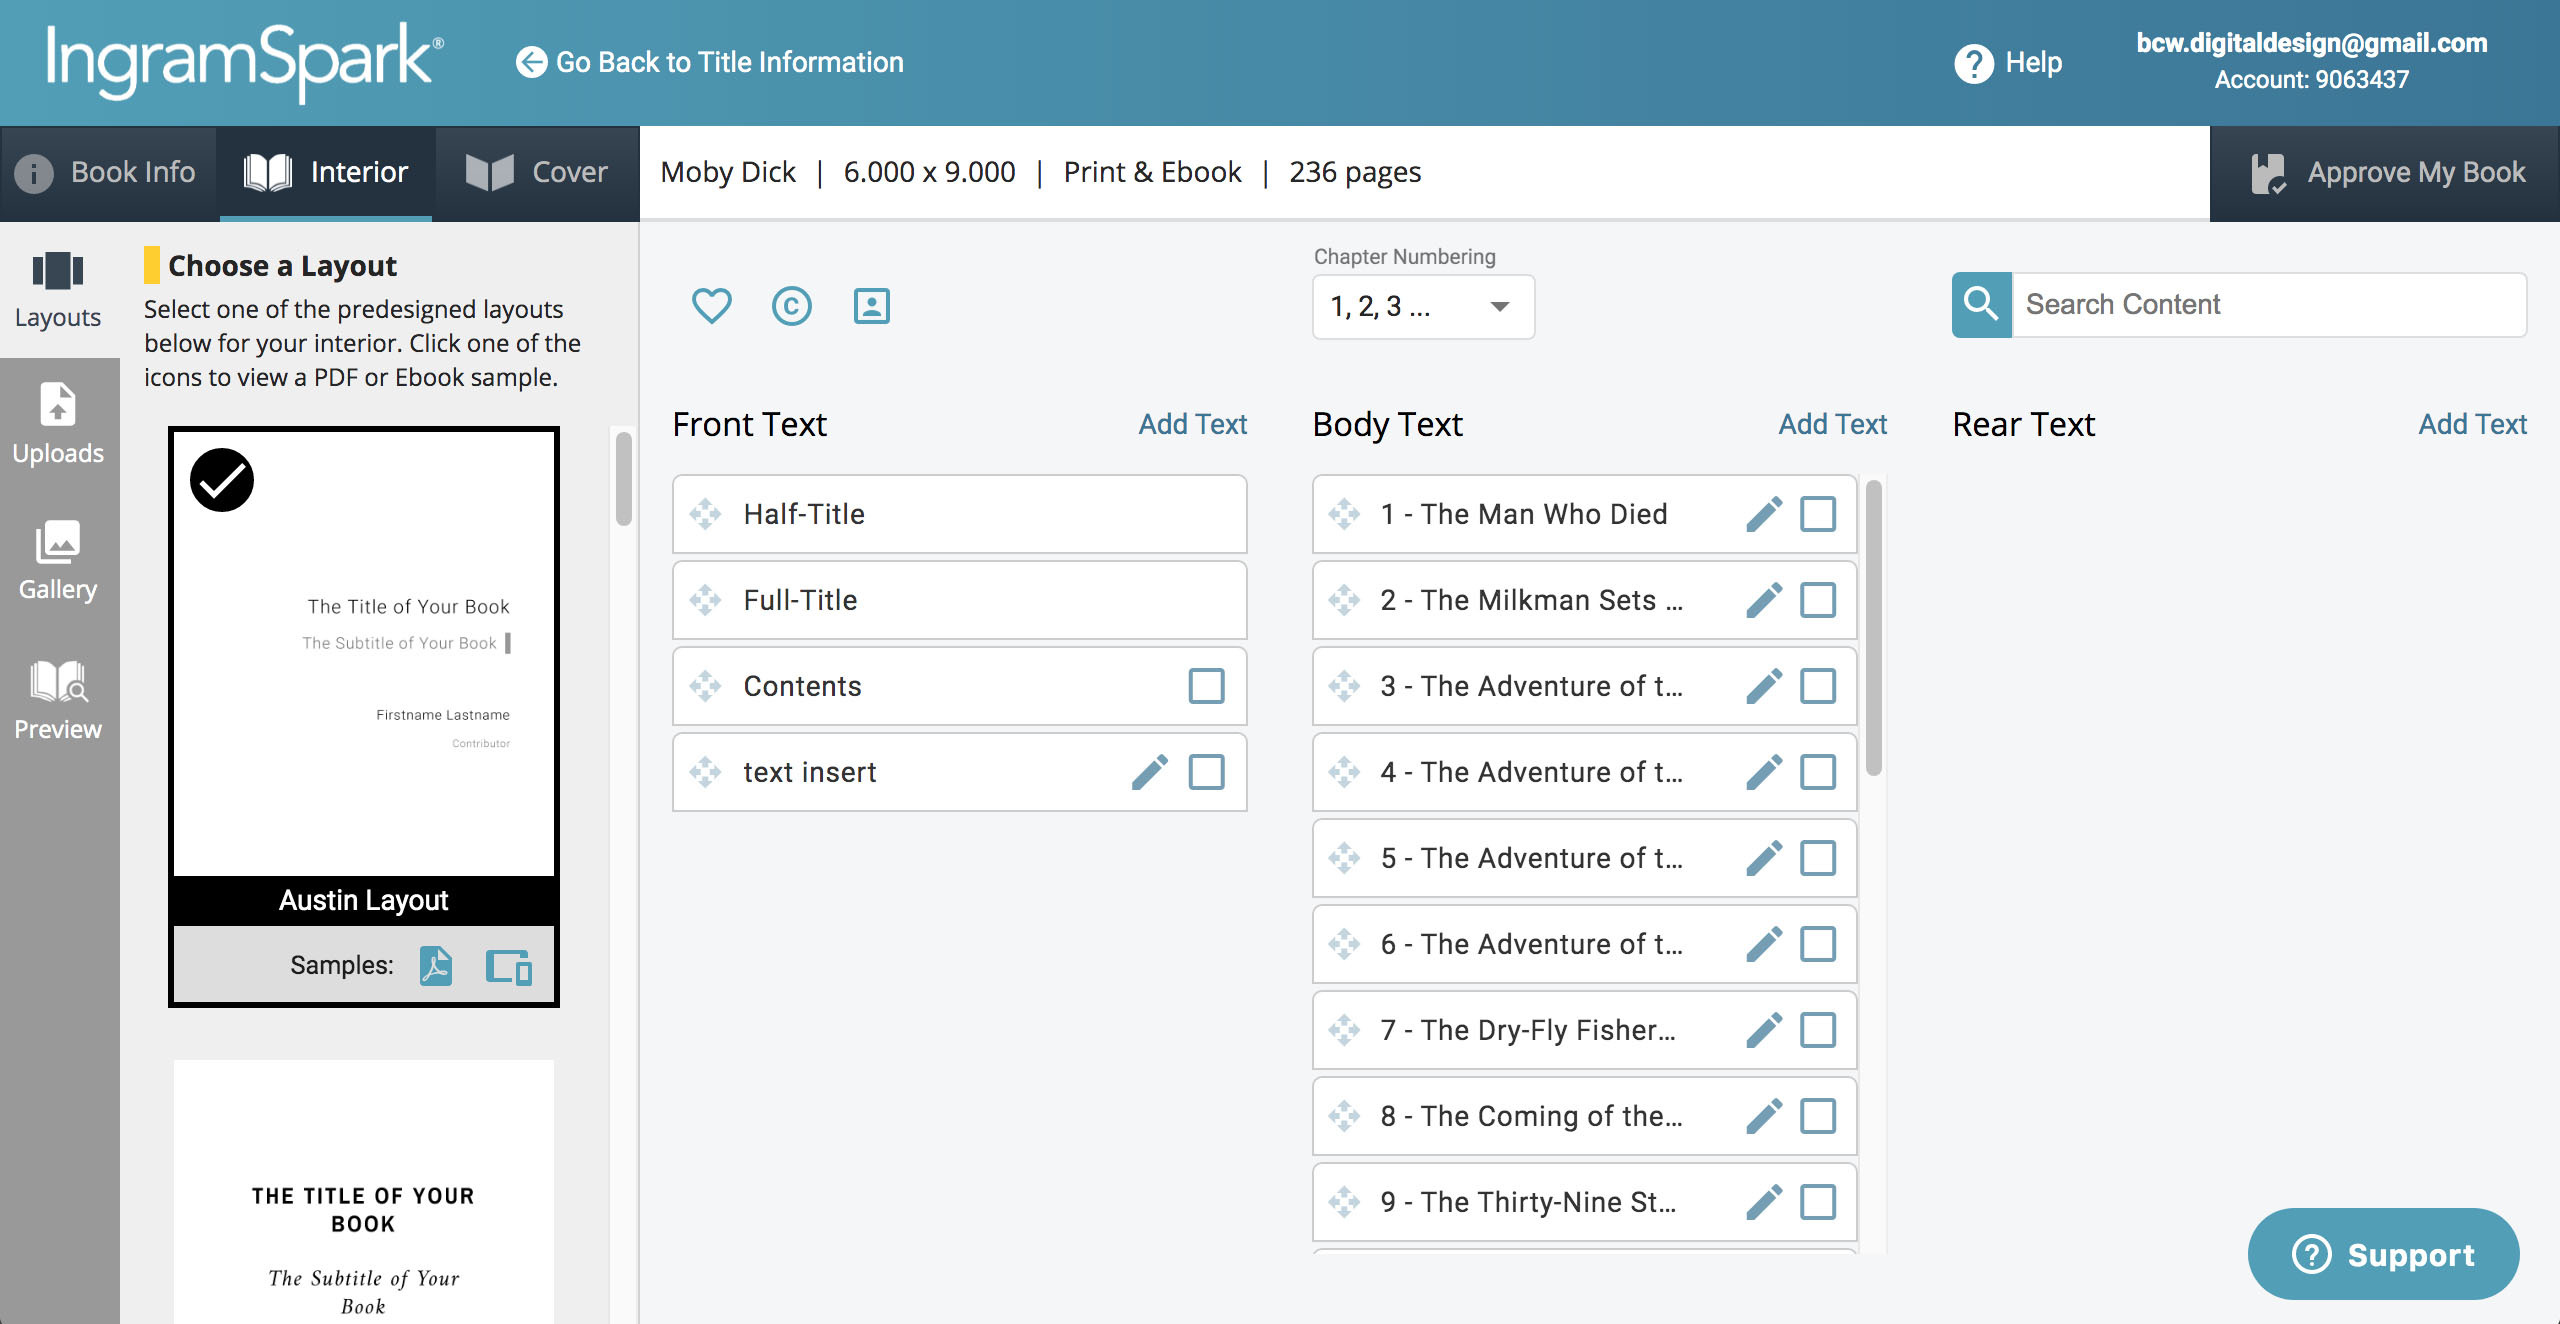Open the Chapter Numbering dropdown
This screenshot has height=1324, width=2560.
[x=1423, y=306]
